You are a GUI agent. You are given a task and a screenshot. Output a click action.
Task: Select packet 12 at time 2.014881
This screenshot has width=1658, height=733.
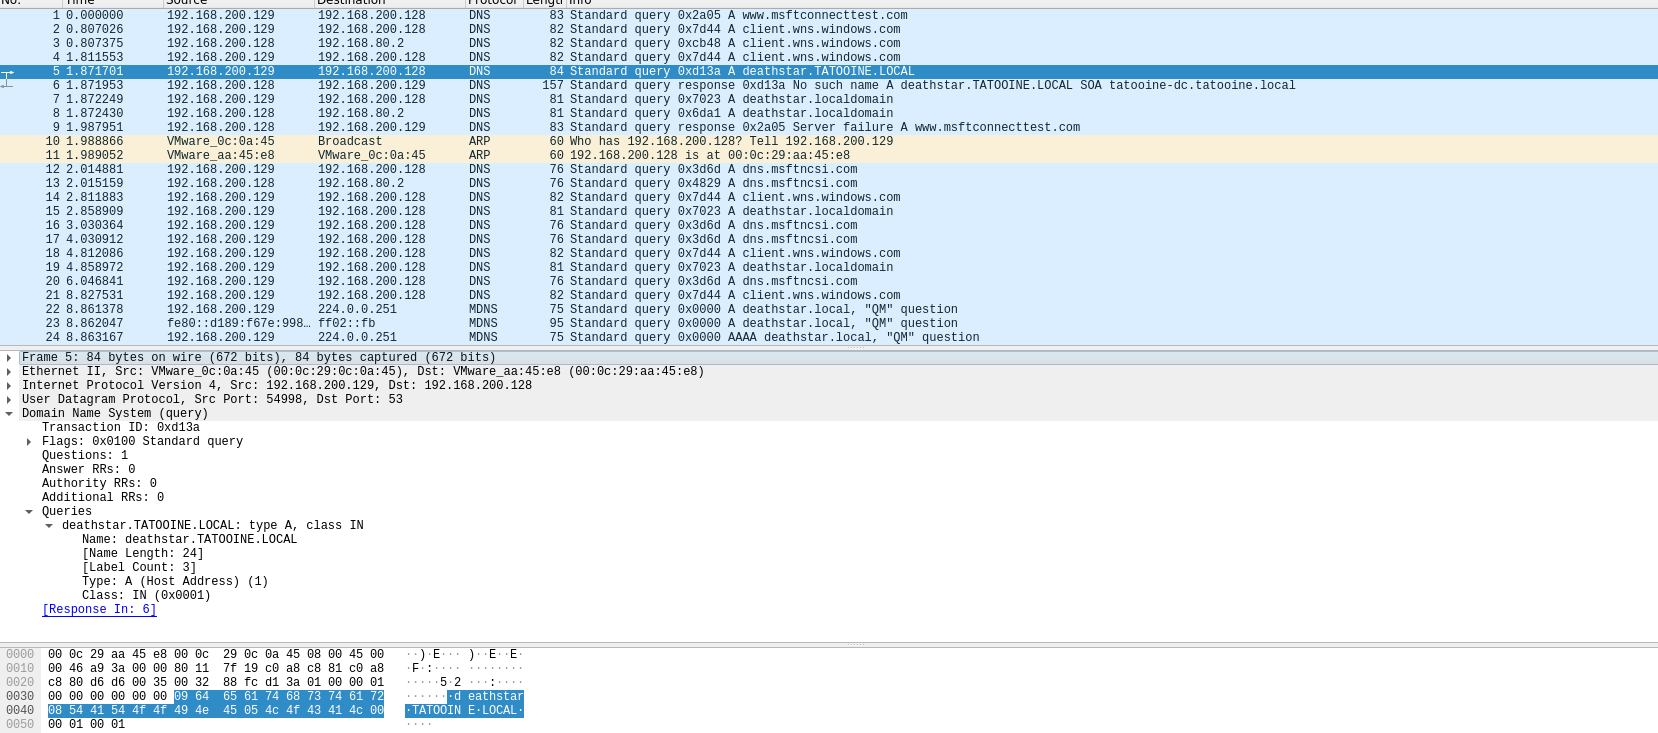tap(829, 170)
